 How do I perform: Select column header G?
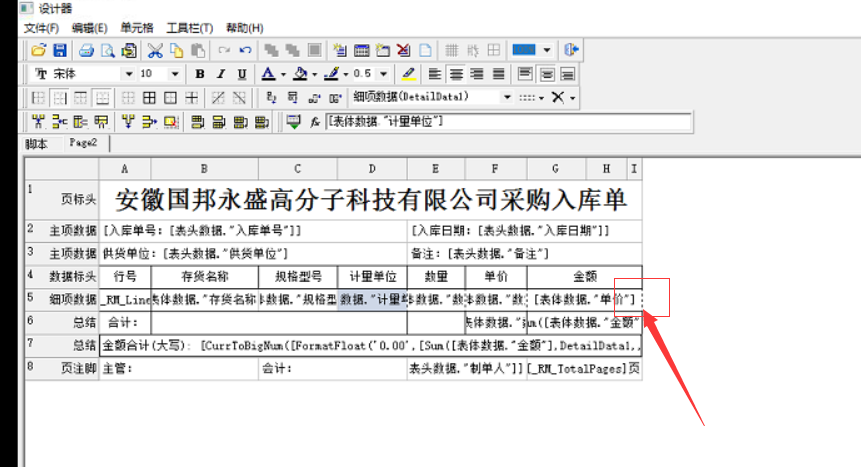point(556,169)
